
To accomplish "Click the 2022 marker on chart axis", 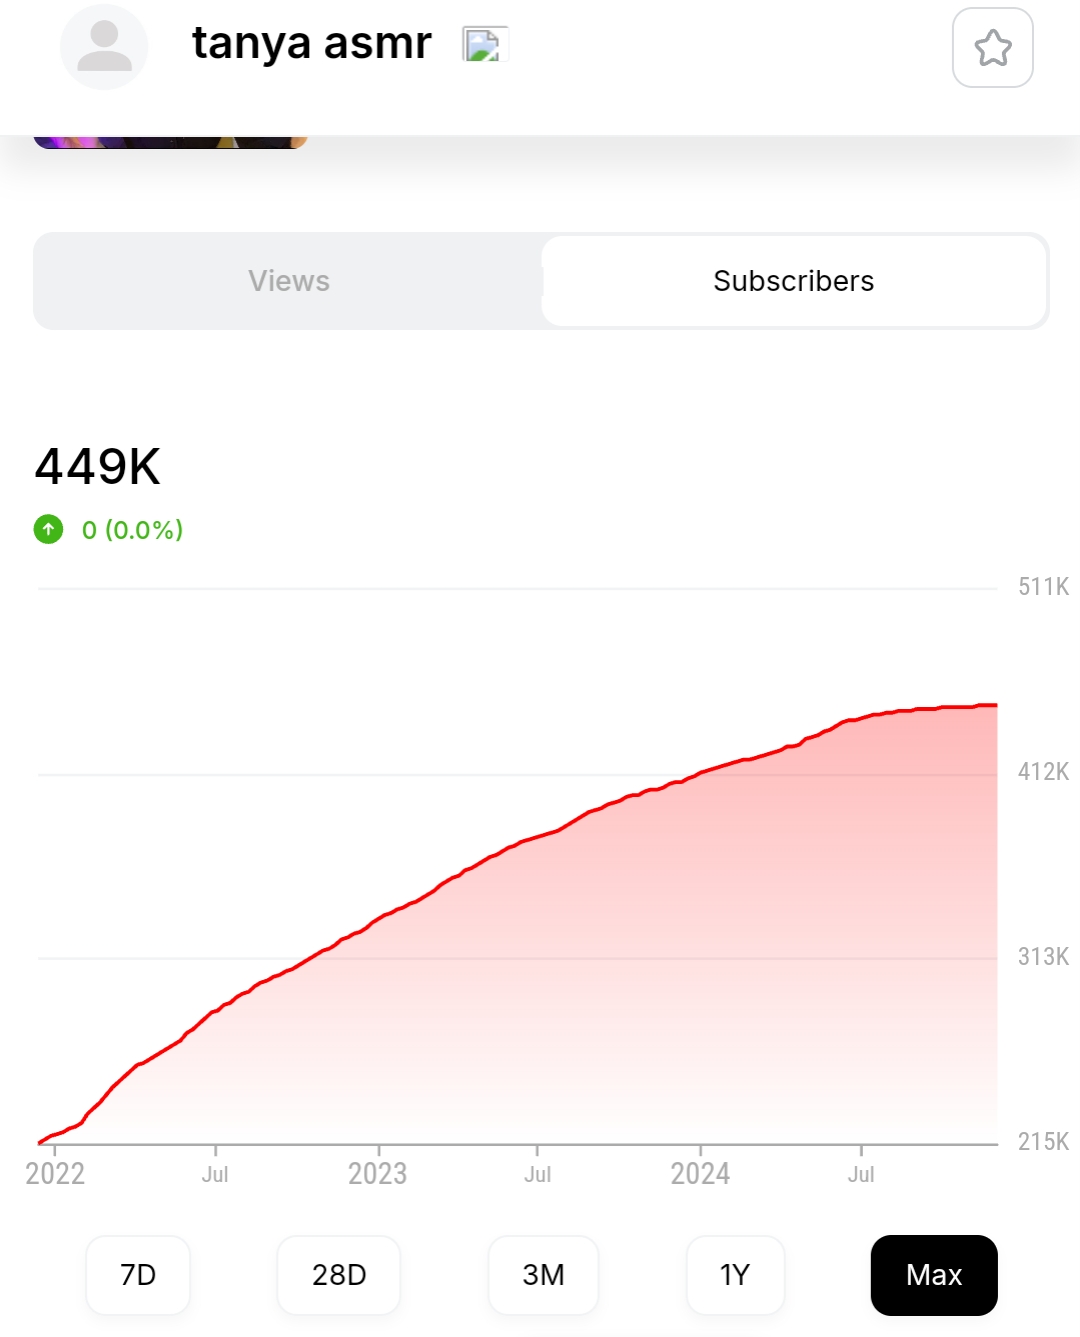I will (55, 1173).
